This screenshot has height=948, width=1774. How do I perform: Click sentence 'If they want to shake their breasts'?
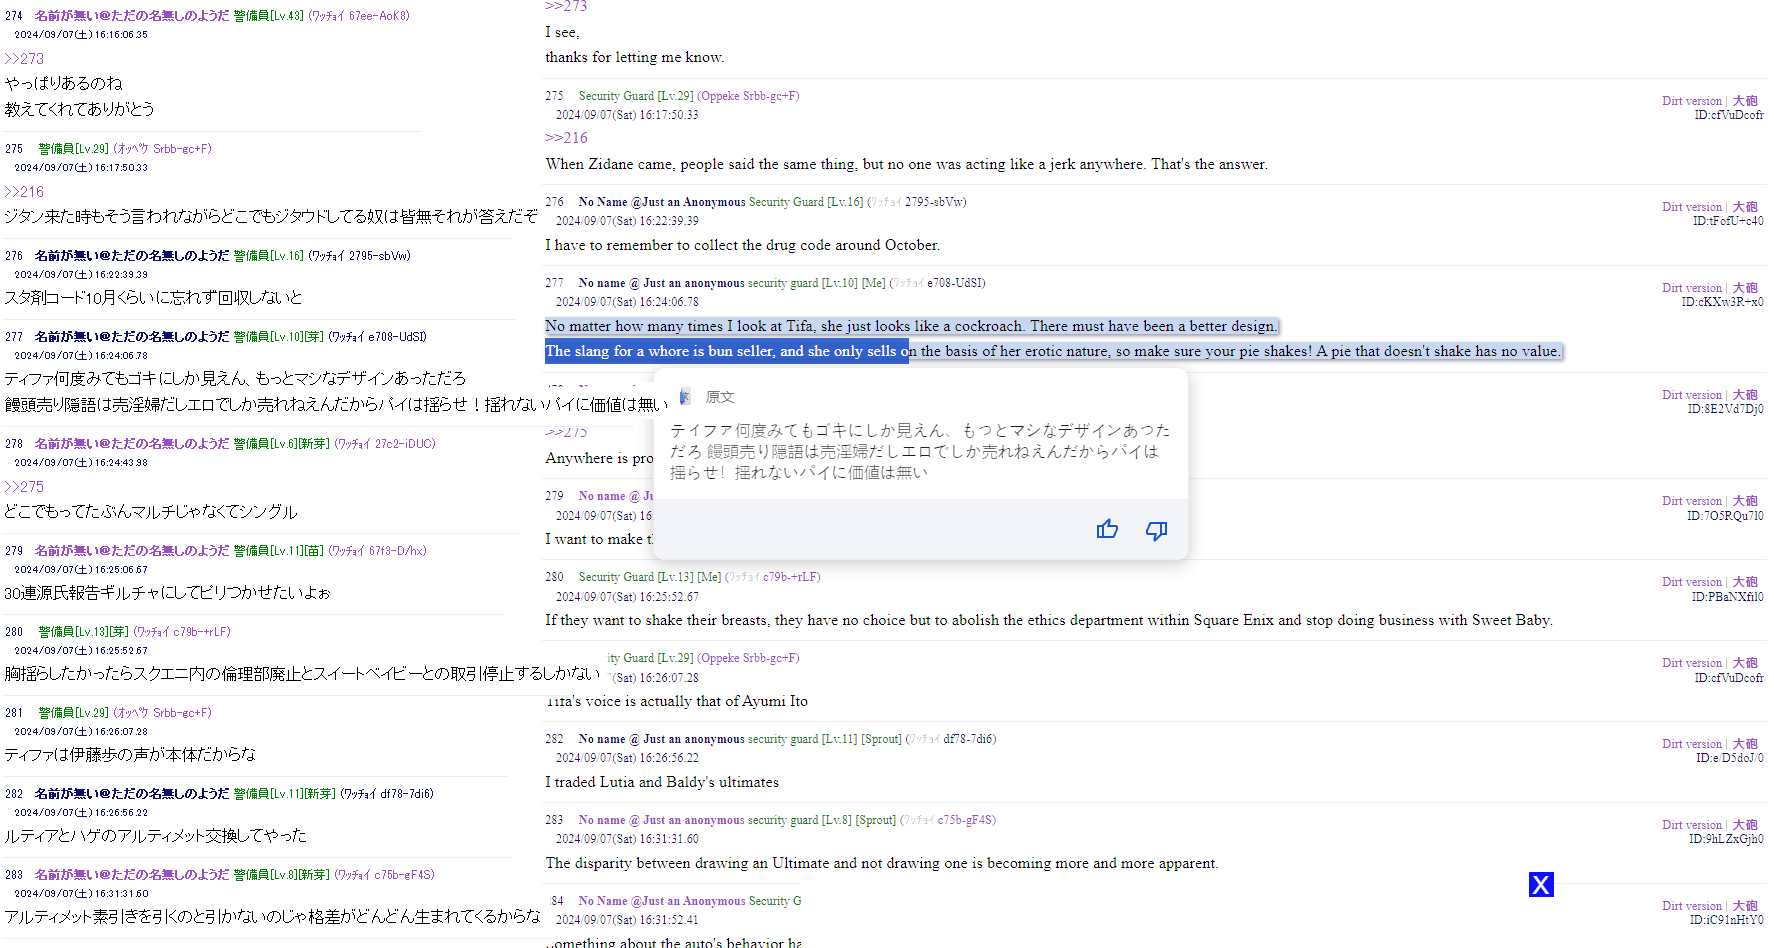pyautogui.click(x=1049, y=620)
